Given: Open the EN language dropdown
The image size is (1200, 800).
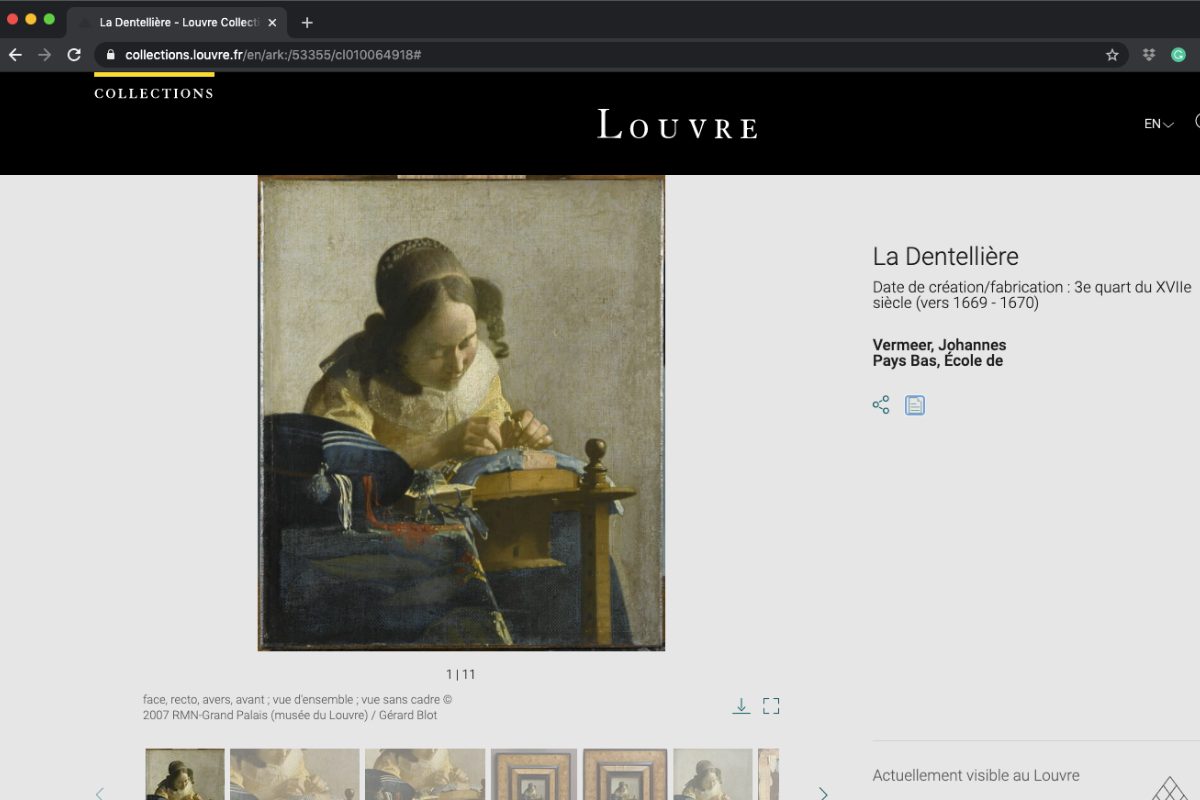Looking at the screenshot, I should point(1159,124).
